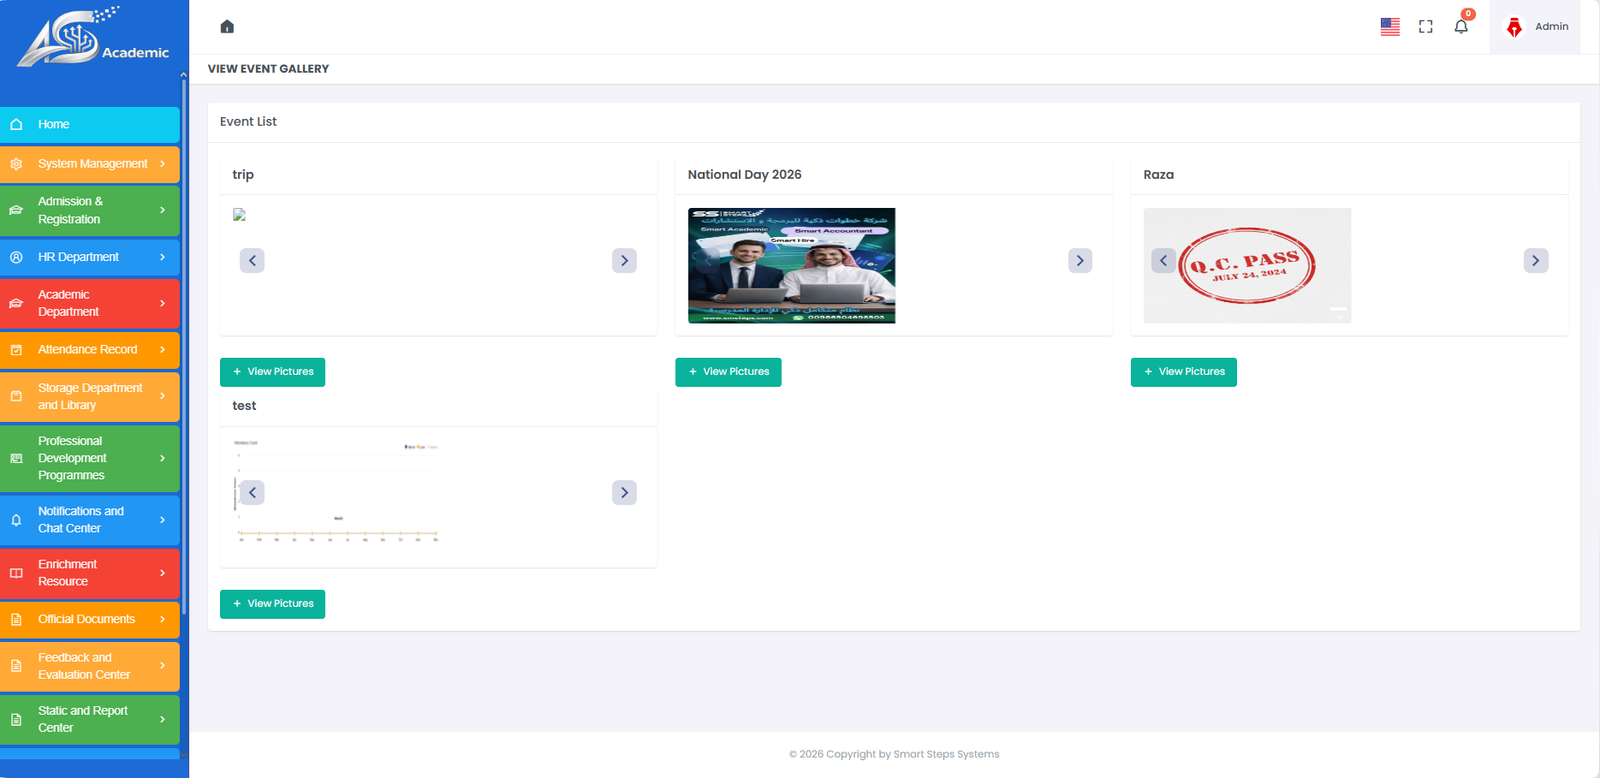The width and height of the screenshot is (1600, 778).
Task: Expand the Attendance Record submenu
Action: [x=90, y=350]
